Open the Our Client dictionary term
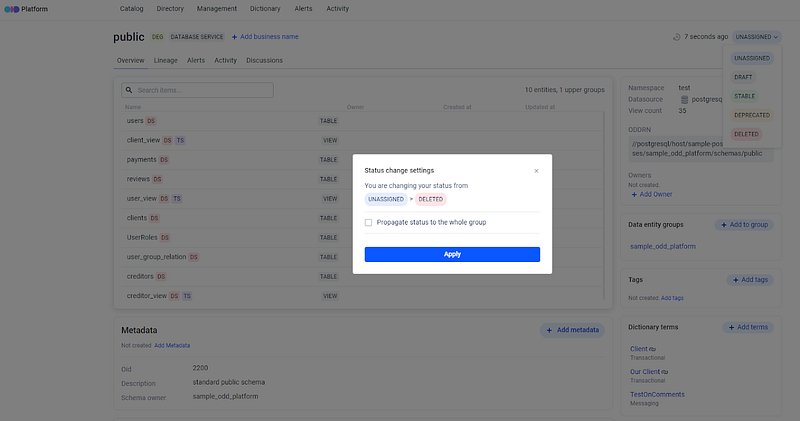The image size is (800, 421). (x=645, y=372)
